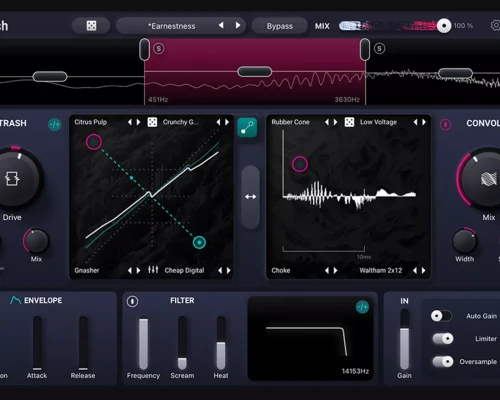The width and height of the screenshot is (500, 400).
Task: Click the swap modules double-arrow button
Action: point(251,197)
